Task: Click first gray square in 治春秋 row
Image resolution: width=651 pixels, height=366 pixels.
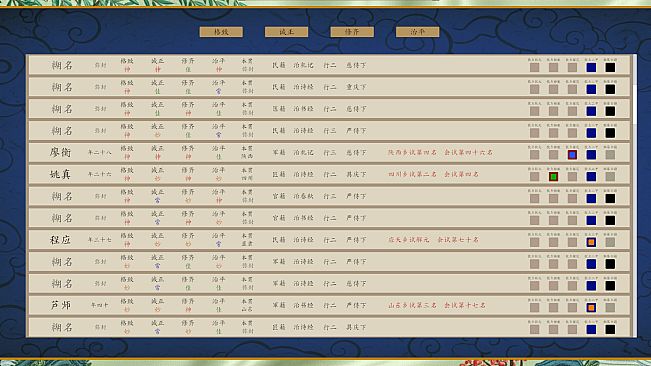Action: (534, 198)
